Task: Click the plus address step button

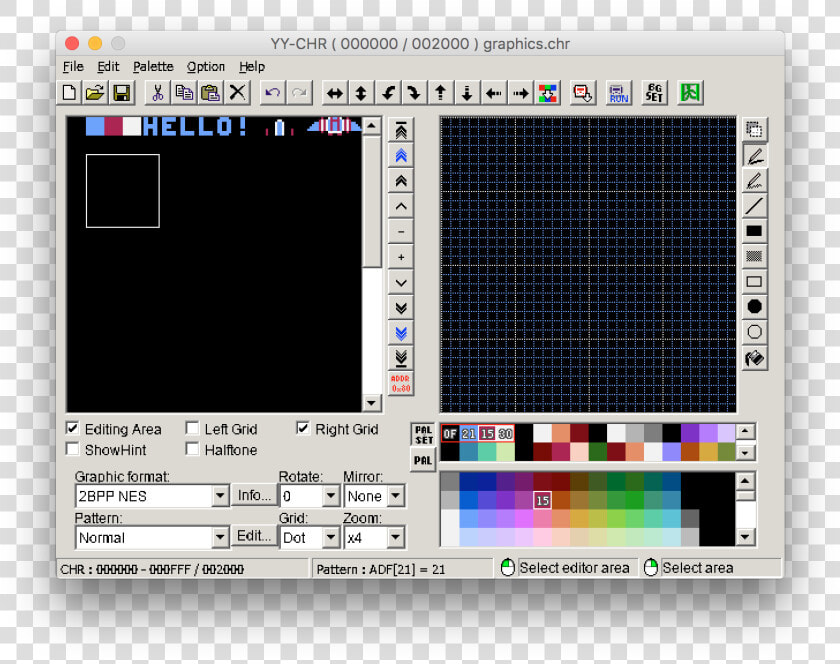Action: [x=401, y=257]
